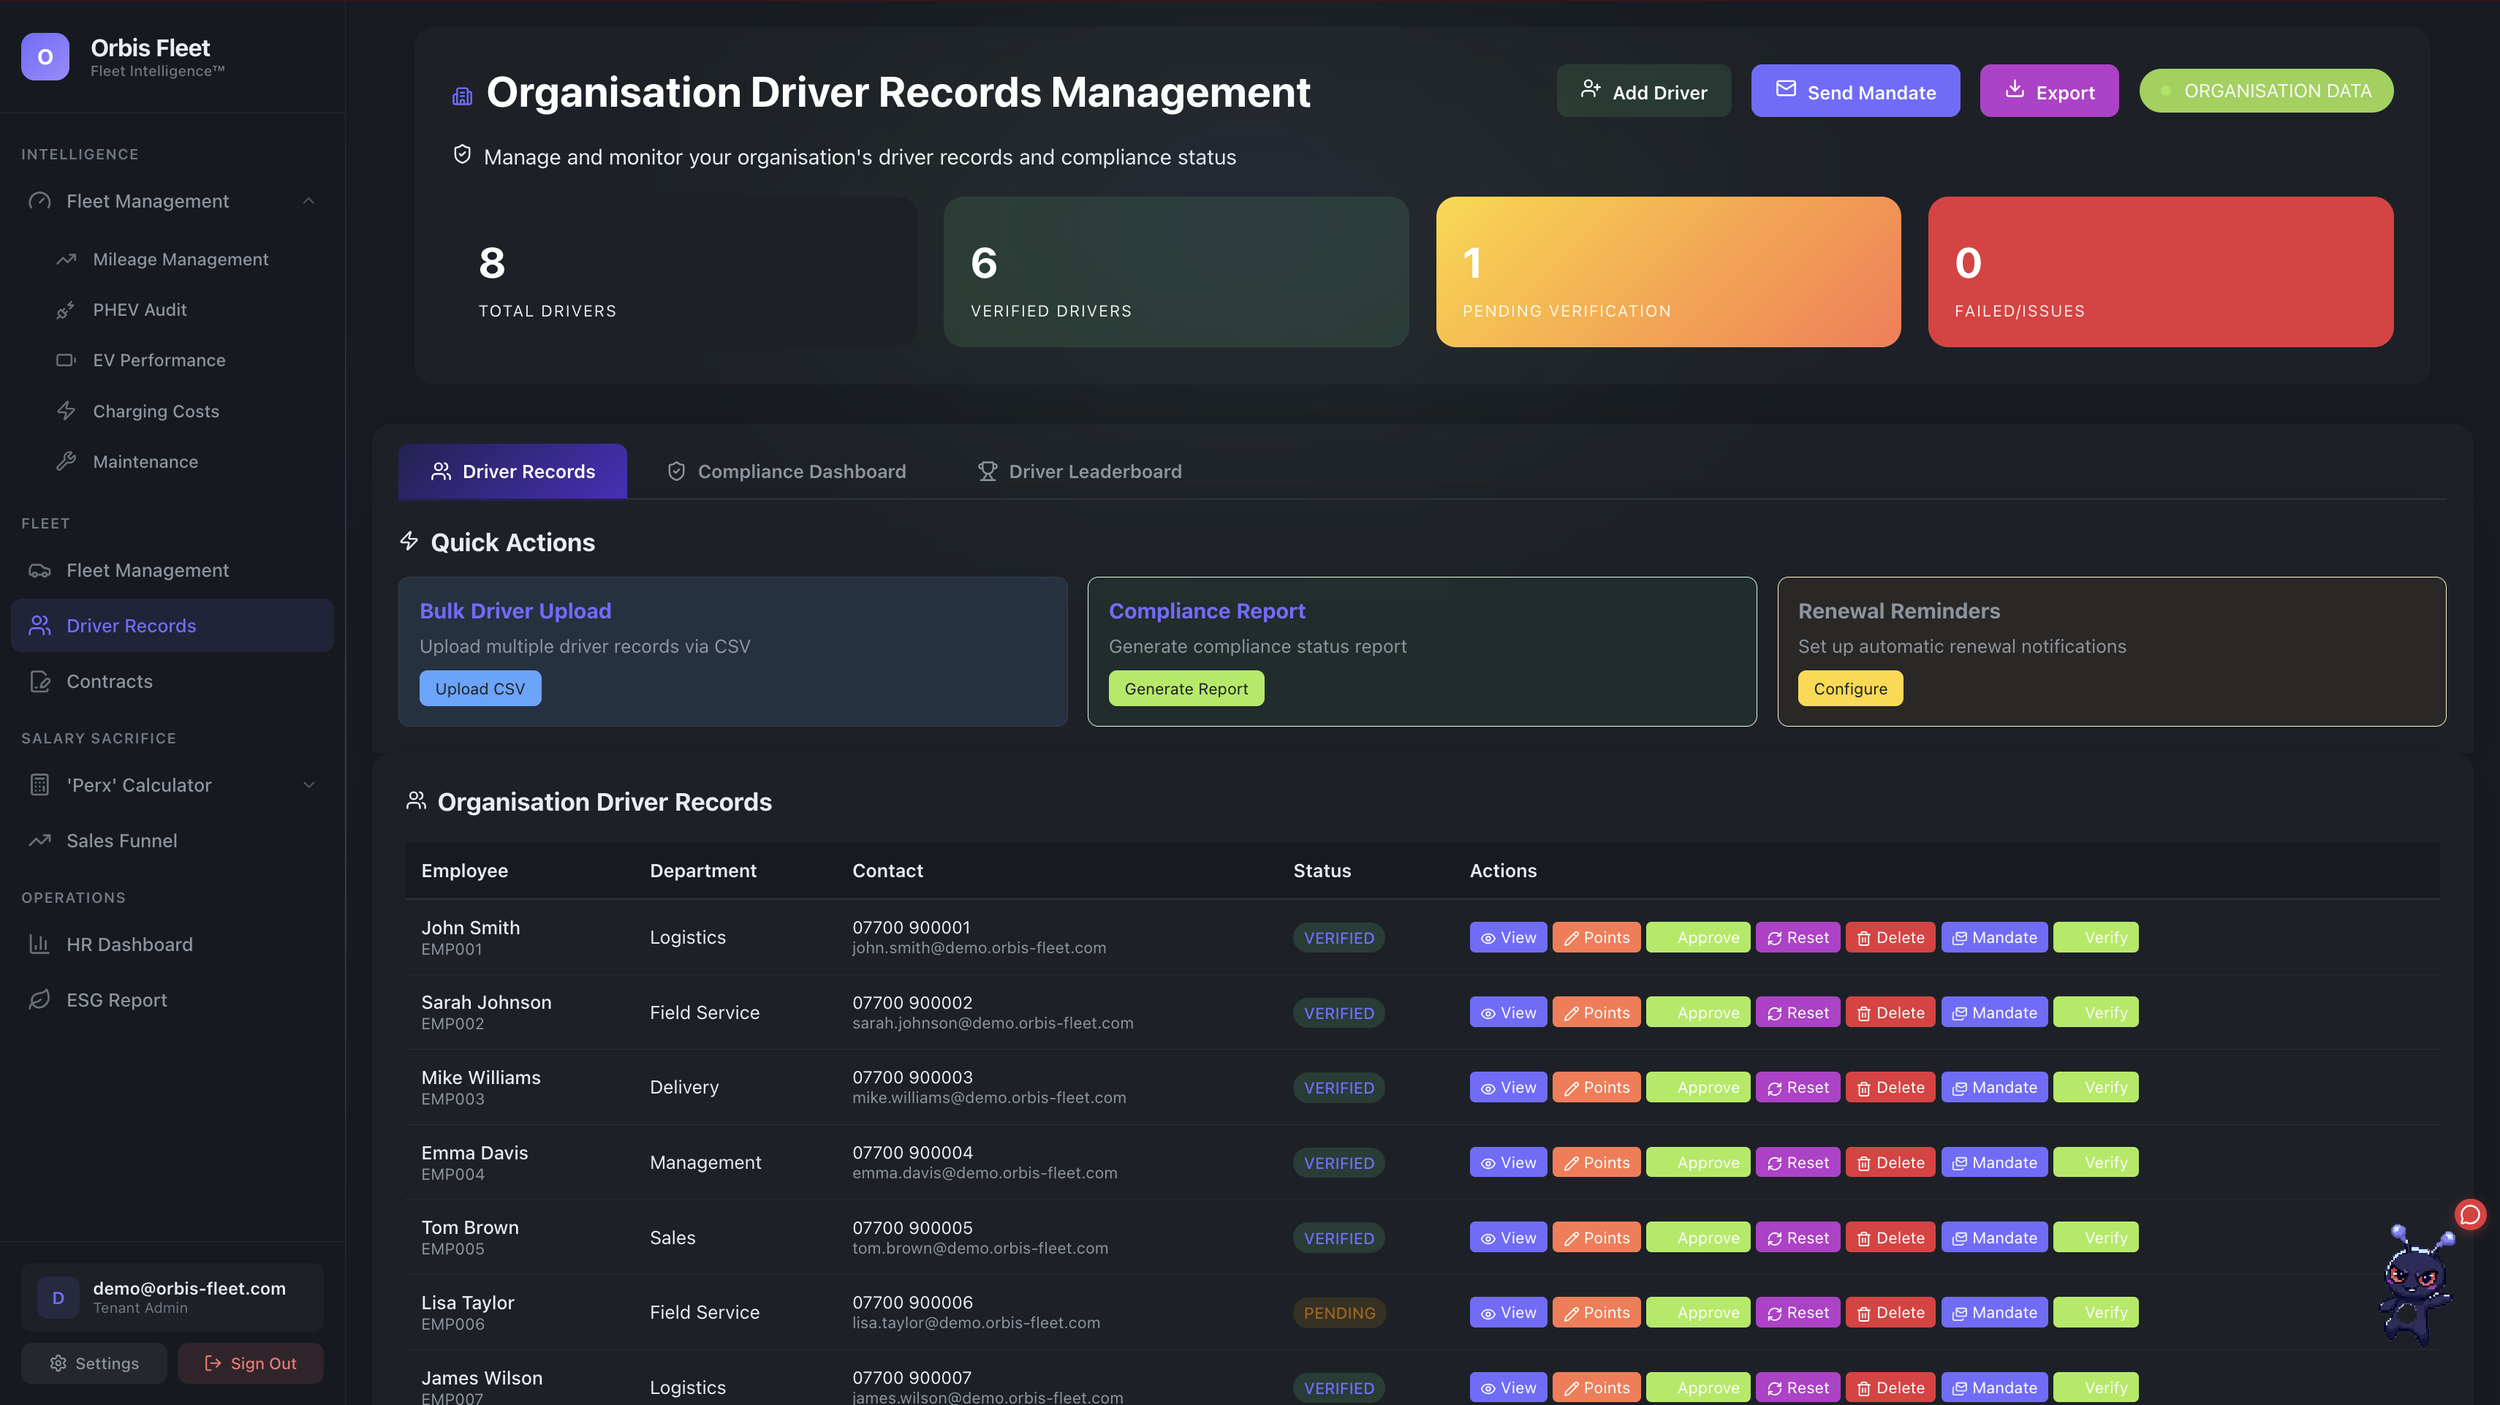Open Maintenance wrench item

pyautogui.click(x=145, y=462)
